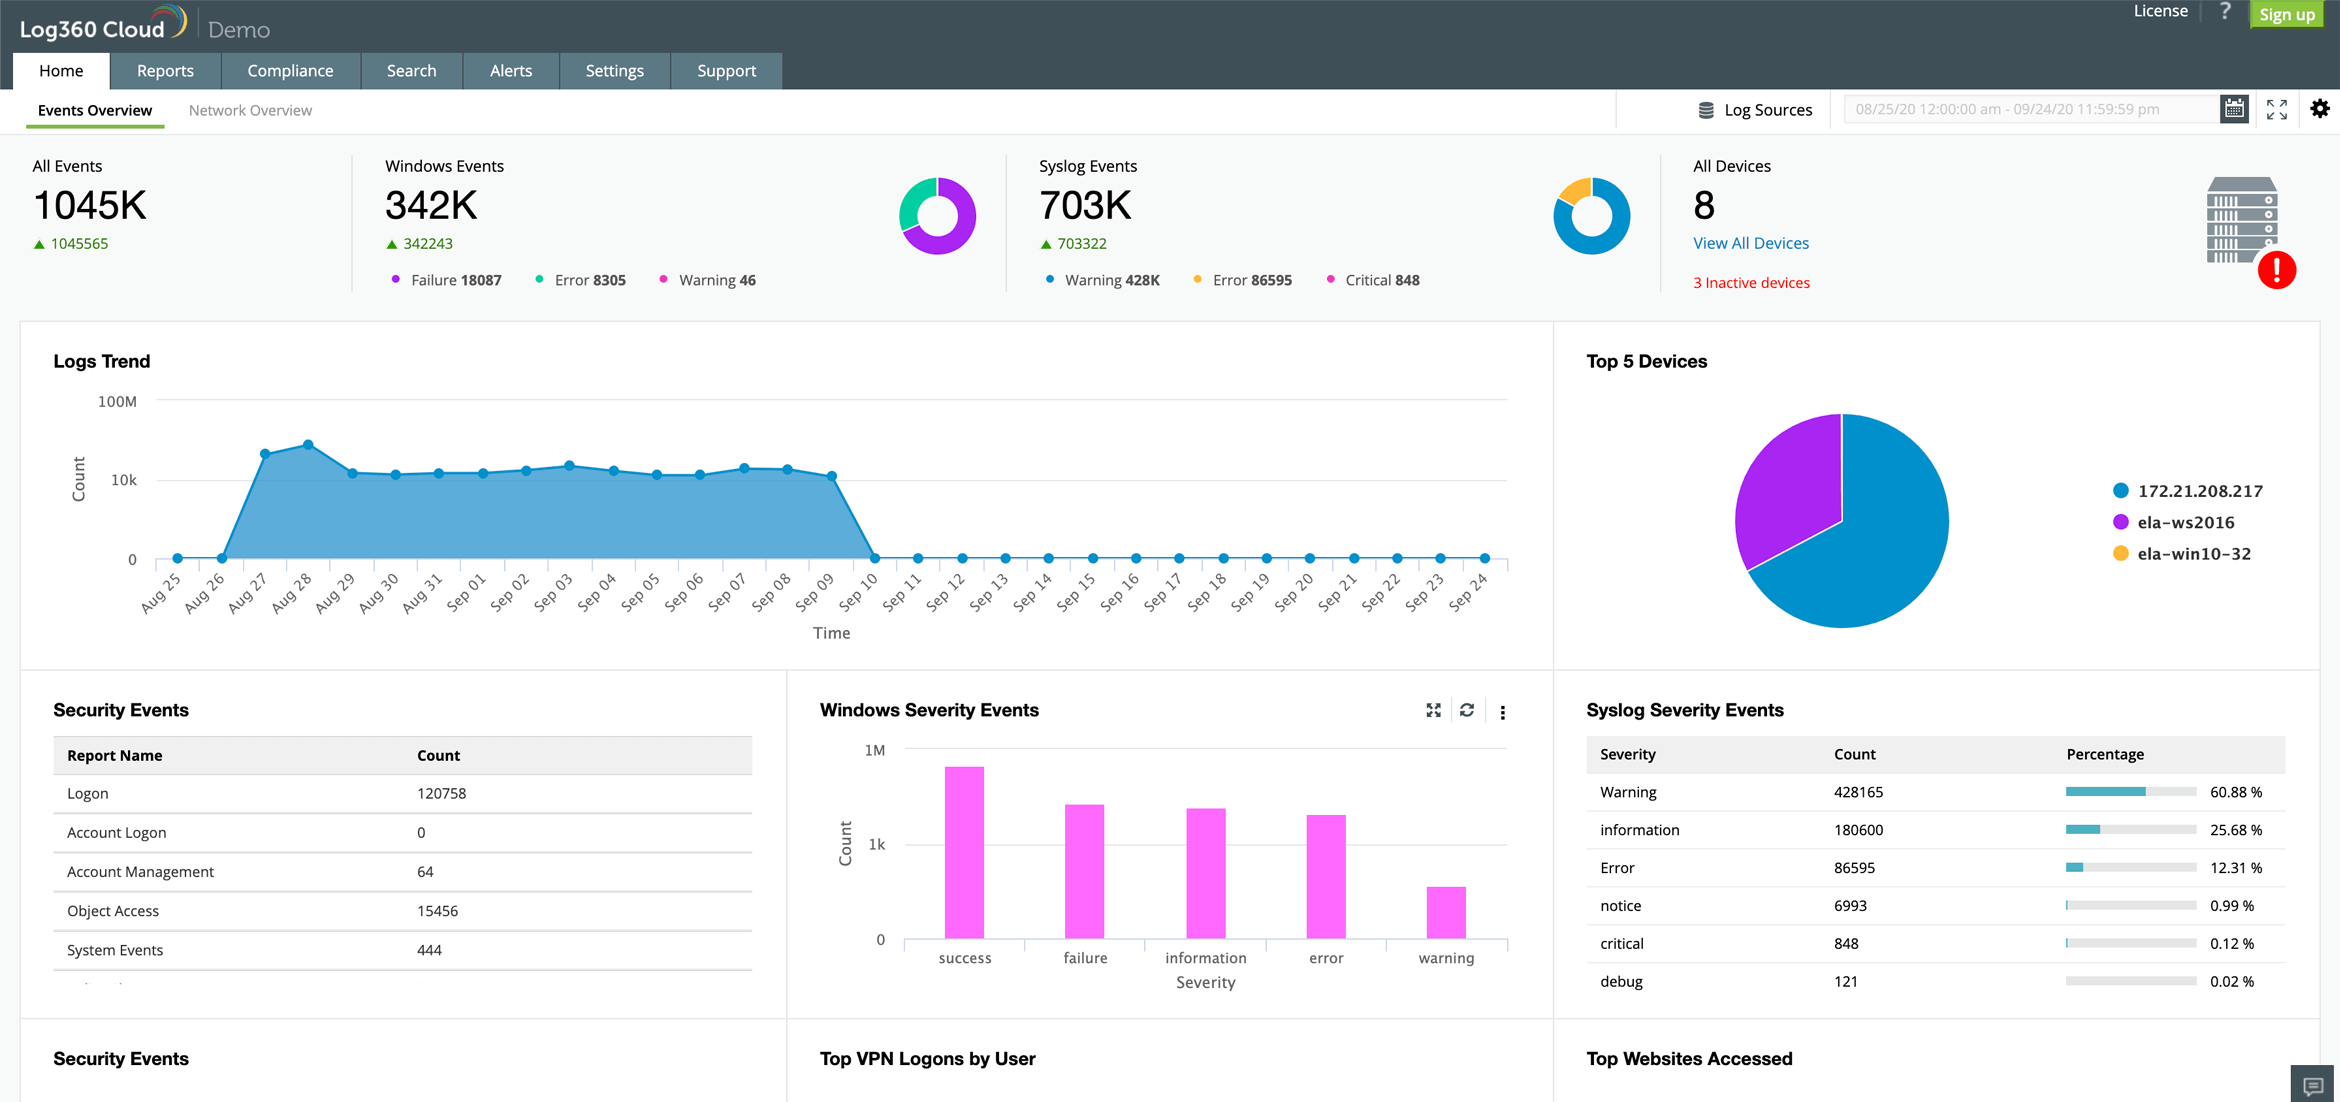Open the dashboard settings gear
Image resolution: width=2340 pixels, height=1102 pixels.
(x=2320, y=108)
